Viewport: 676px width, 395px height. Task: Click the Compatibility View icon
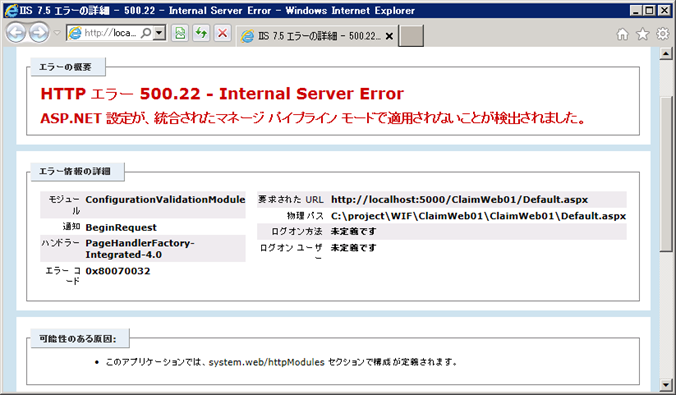pos(180,33)
